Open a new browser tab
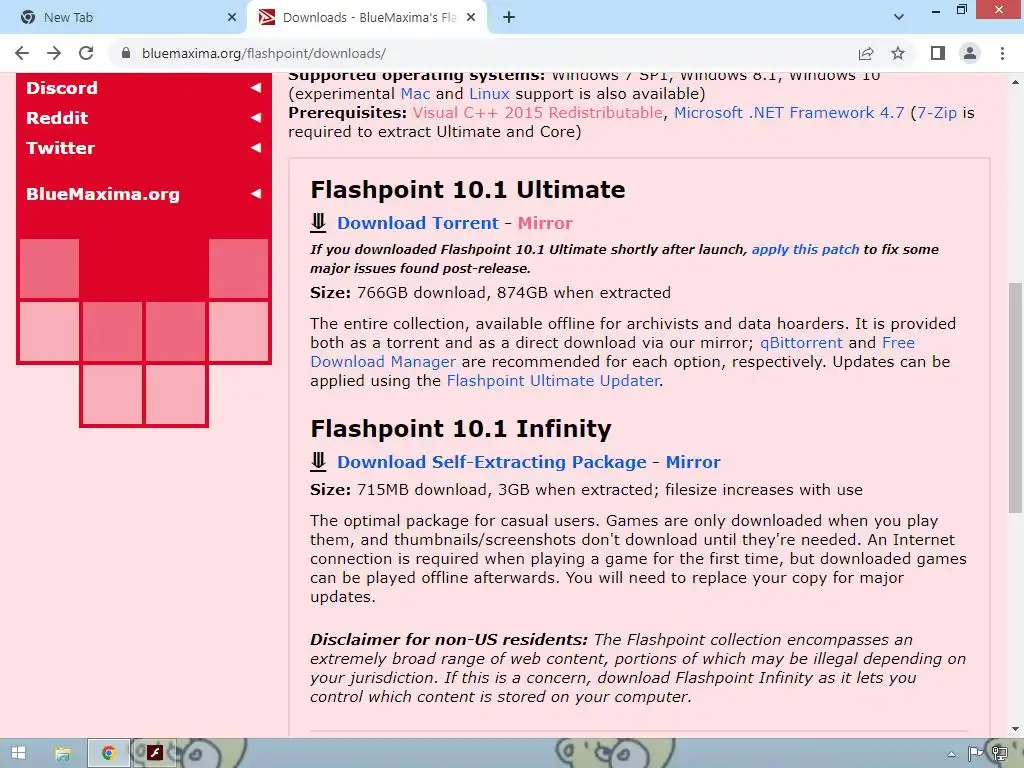The image size is (1024, 768). click(509, 18)
